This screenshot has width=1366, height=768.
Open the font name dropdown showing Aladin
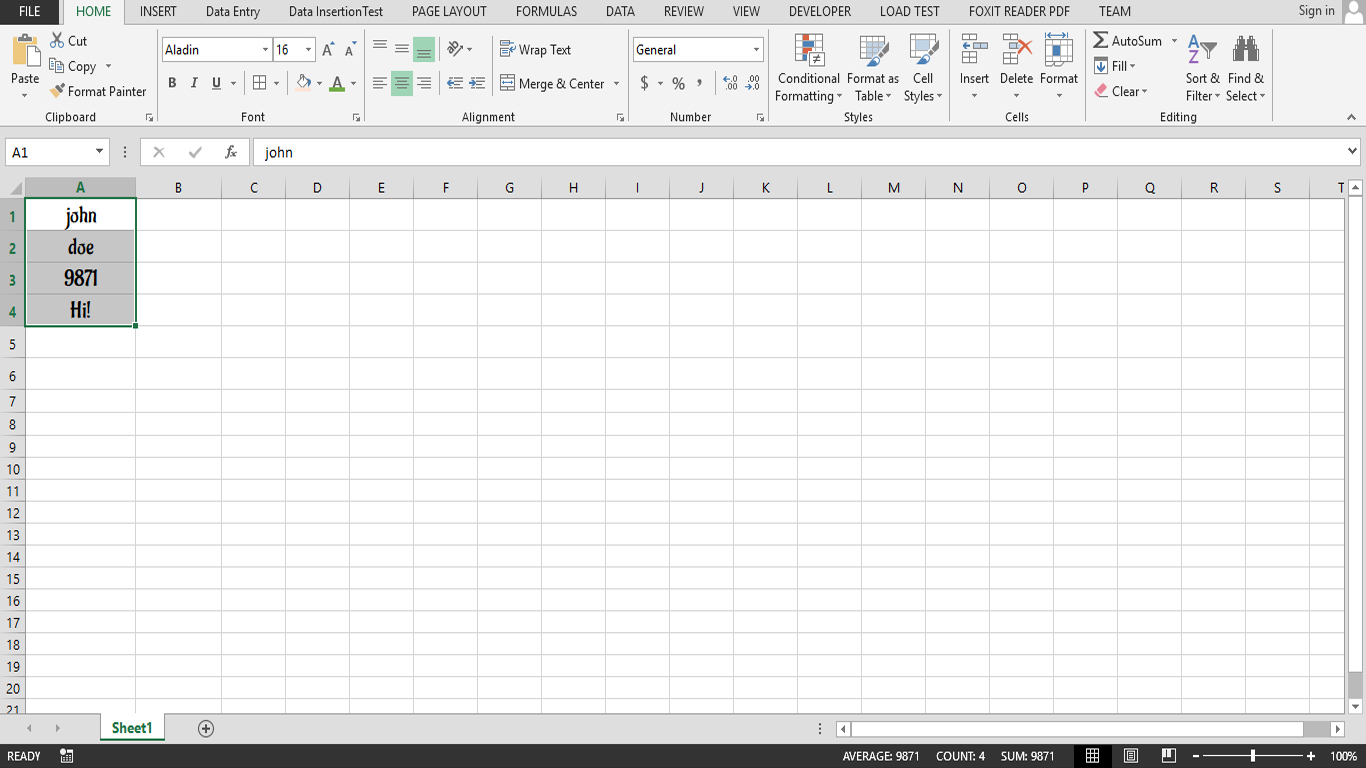pos(265,50)
